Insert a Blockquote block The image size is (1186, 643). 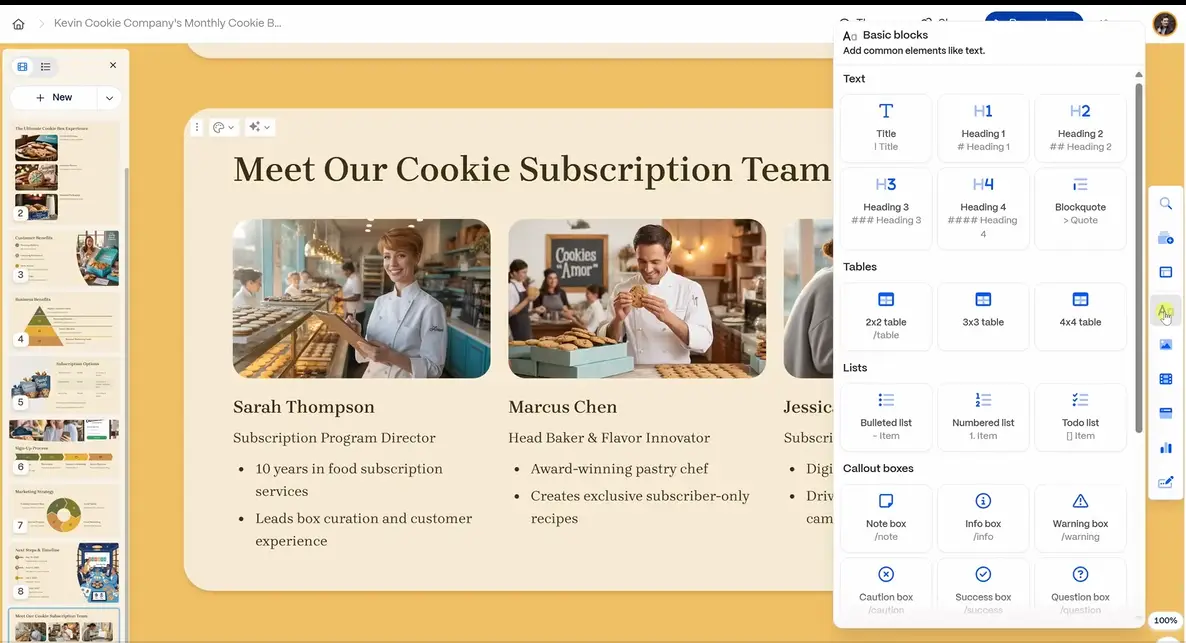click(1080, 208)
